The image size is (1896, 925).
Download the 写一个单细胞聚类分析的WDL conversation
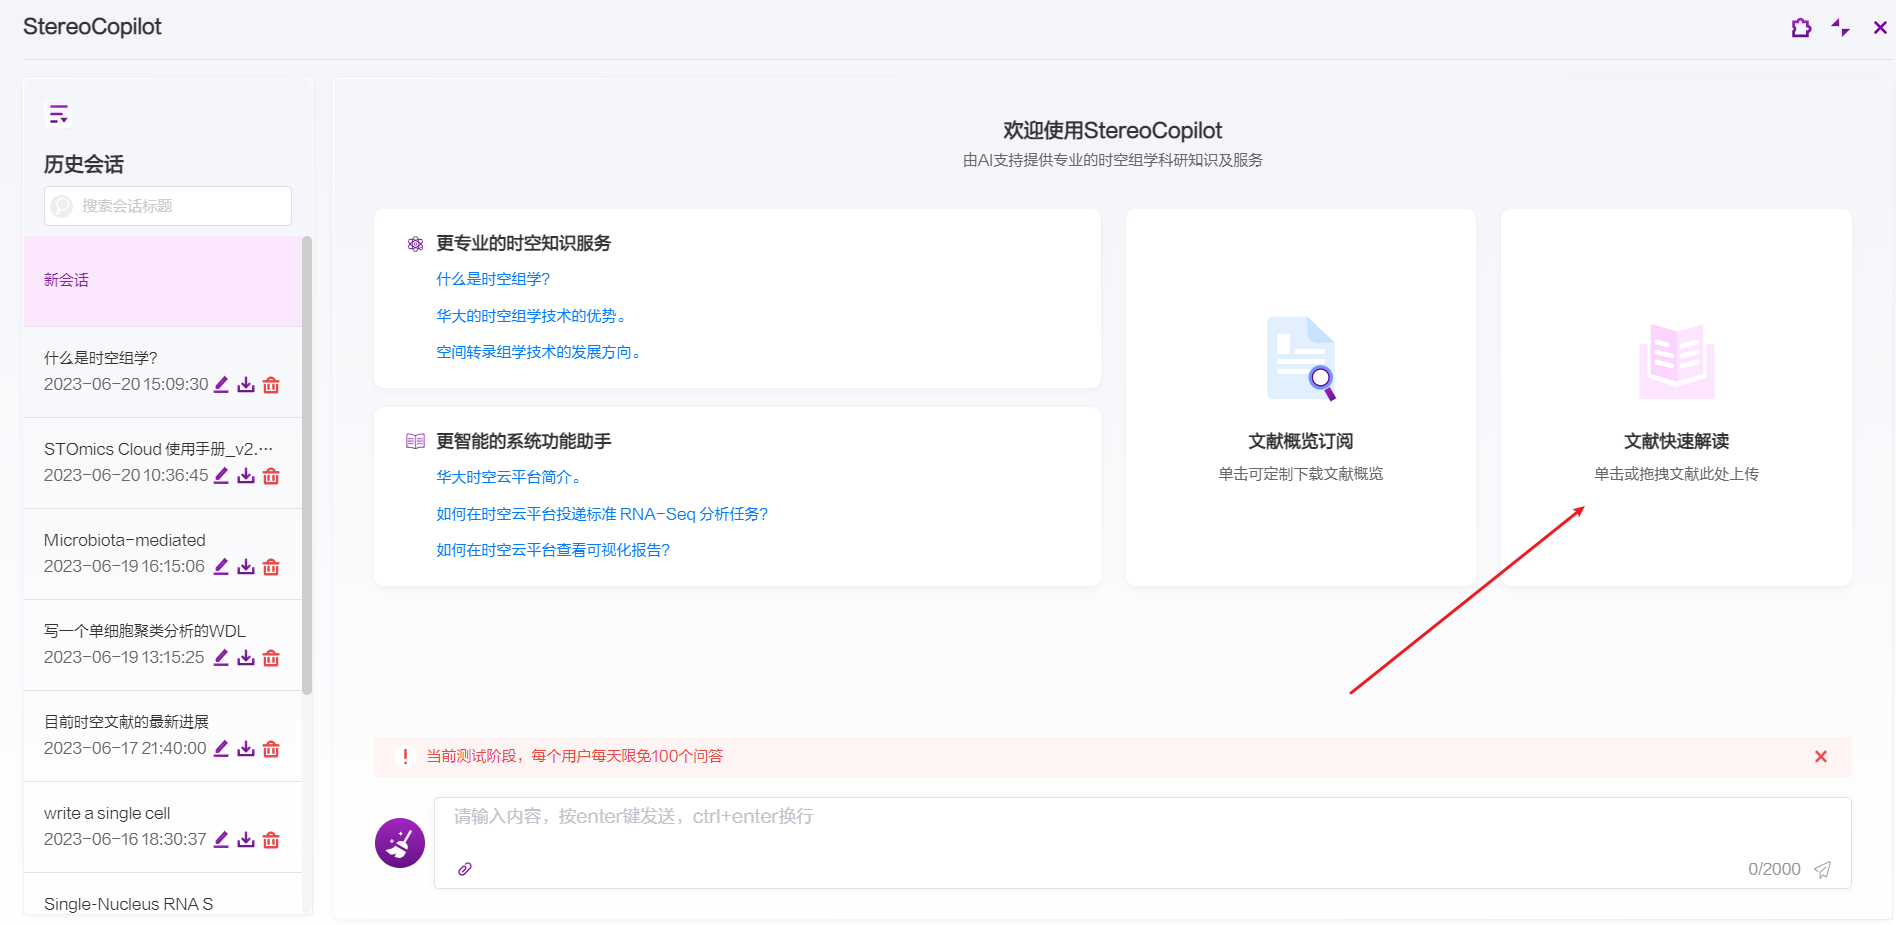pyautogui.click(x=246, y=658)
